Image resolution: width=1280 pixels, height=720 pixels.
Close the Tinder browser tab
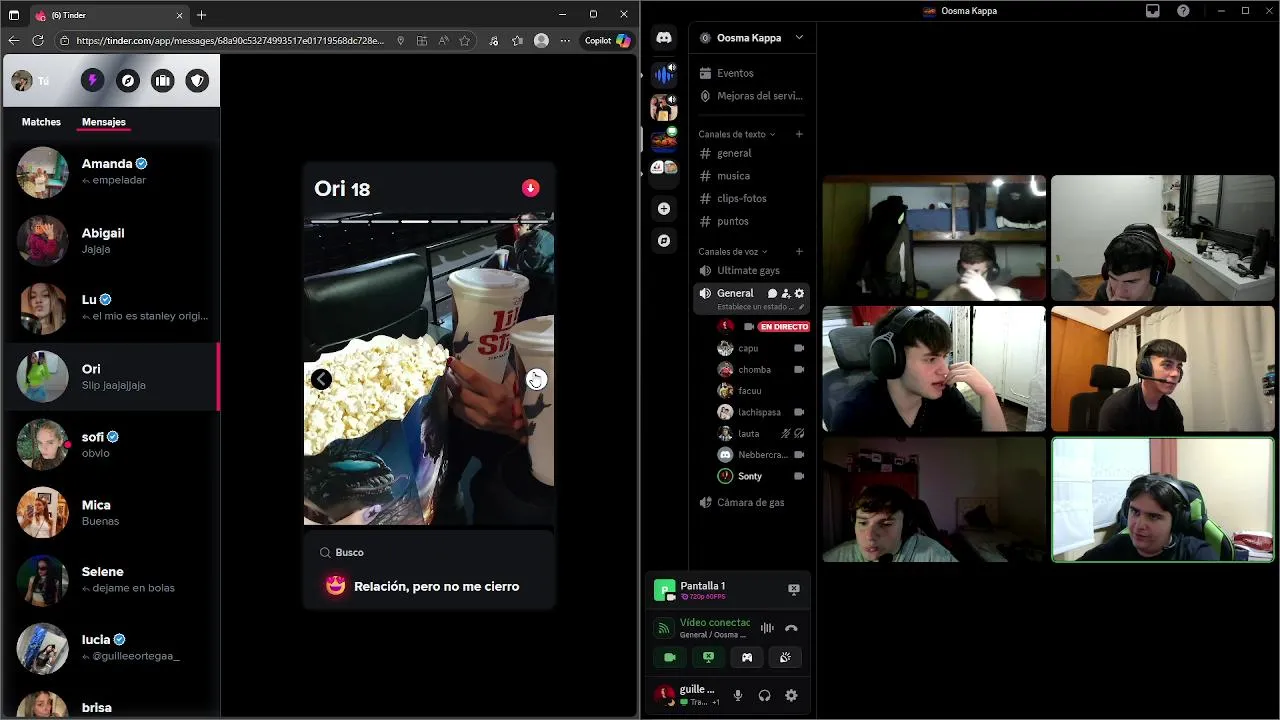[x=180, y=15]
